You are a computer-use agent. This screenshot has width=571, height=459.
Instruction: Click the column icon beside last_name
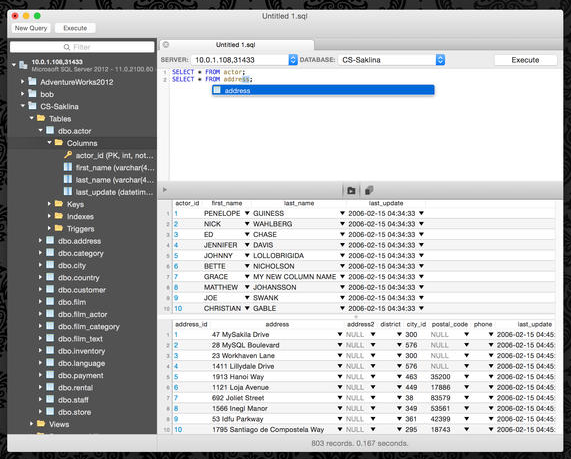click(68, 179)
